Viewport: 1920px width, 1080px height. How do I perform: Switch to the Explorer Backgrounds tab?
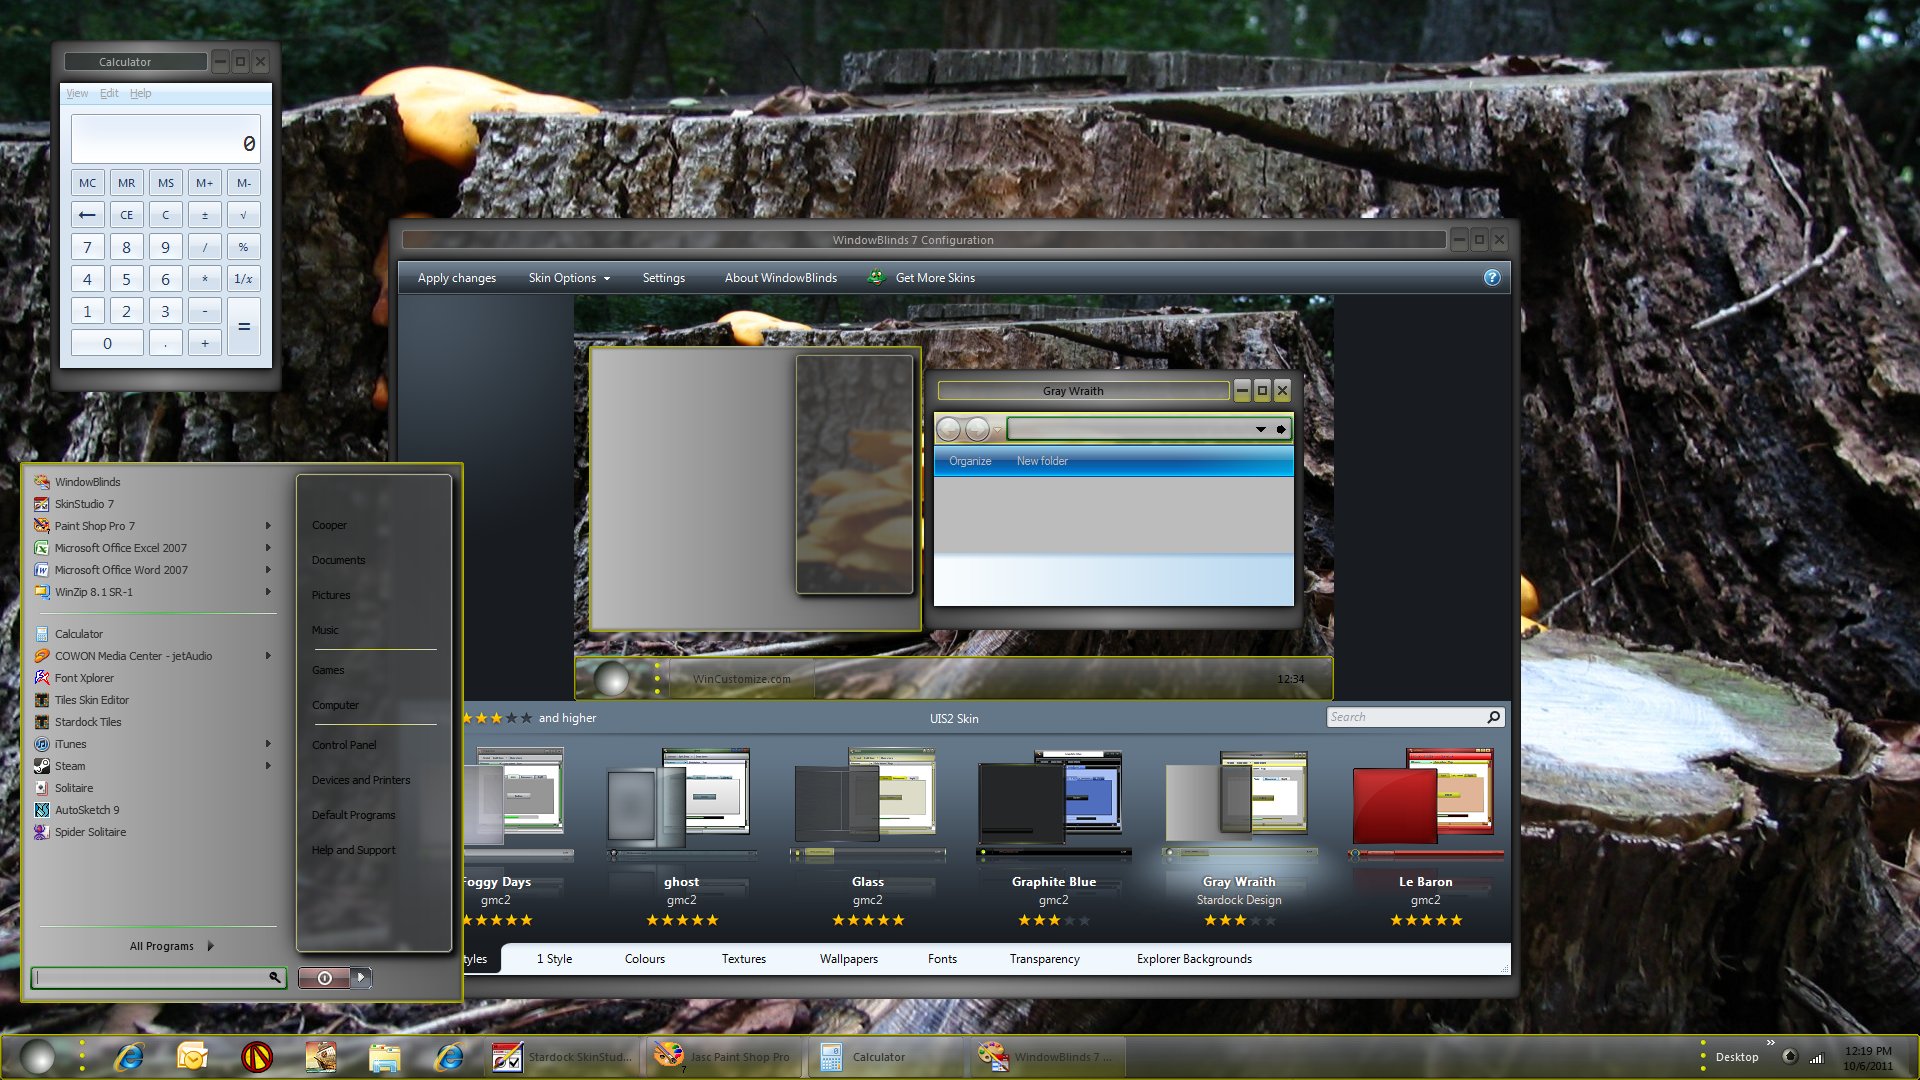1194,959
